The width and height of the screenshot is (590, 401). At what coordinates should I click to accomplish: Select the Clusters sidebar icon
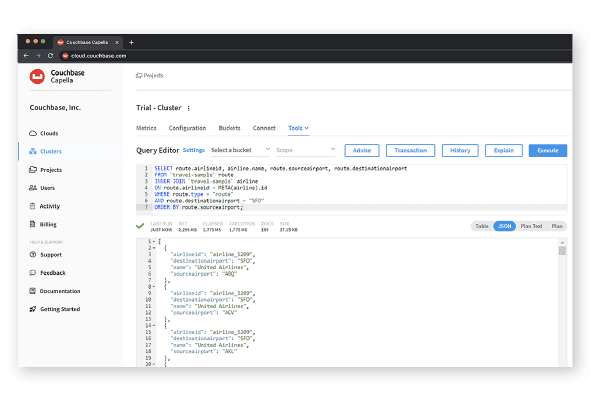click(33, 151)
